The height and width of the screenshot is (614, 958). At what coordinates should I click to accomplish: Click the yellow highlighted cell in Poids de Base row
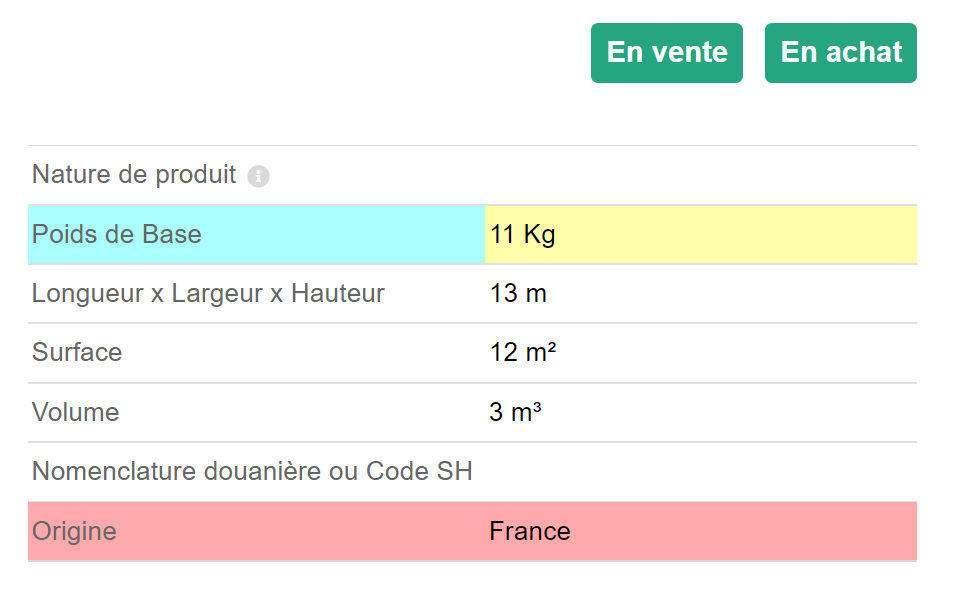[x=701, y=235]
